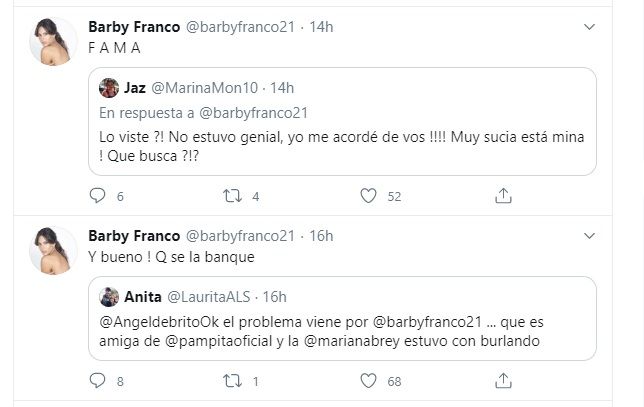Open Barby Franco's avatar on the first tweet

point(52,42)
